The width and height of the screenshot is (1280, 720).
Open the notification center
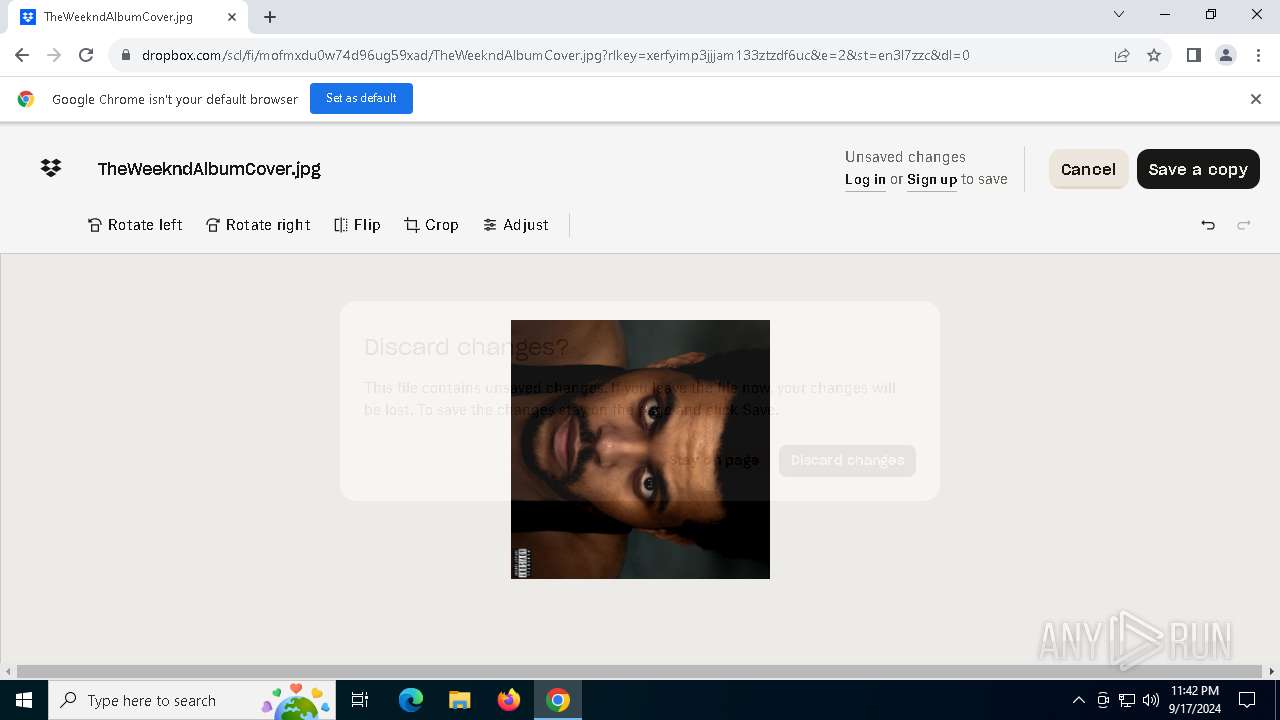point(1247,700)
